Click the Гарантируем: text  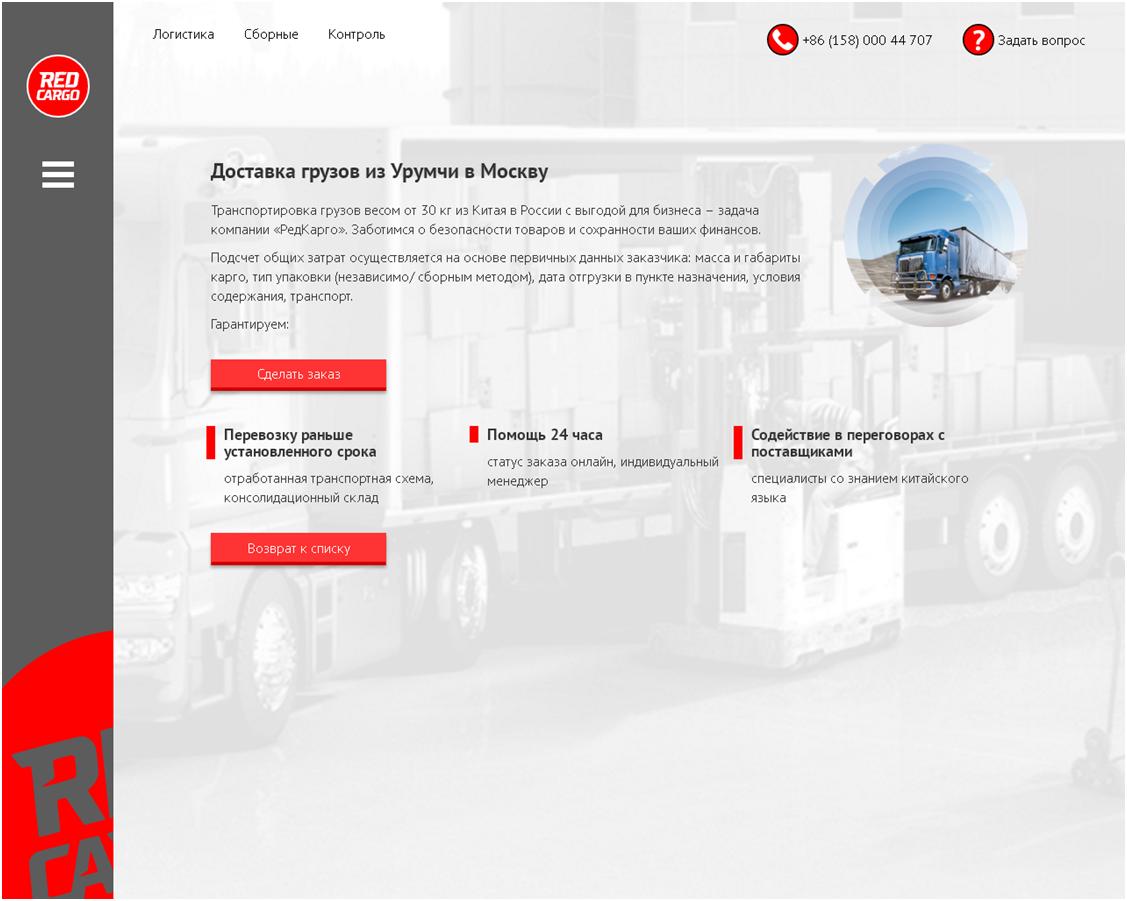(x=249, y=325)
